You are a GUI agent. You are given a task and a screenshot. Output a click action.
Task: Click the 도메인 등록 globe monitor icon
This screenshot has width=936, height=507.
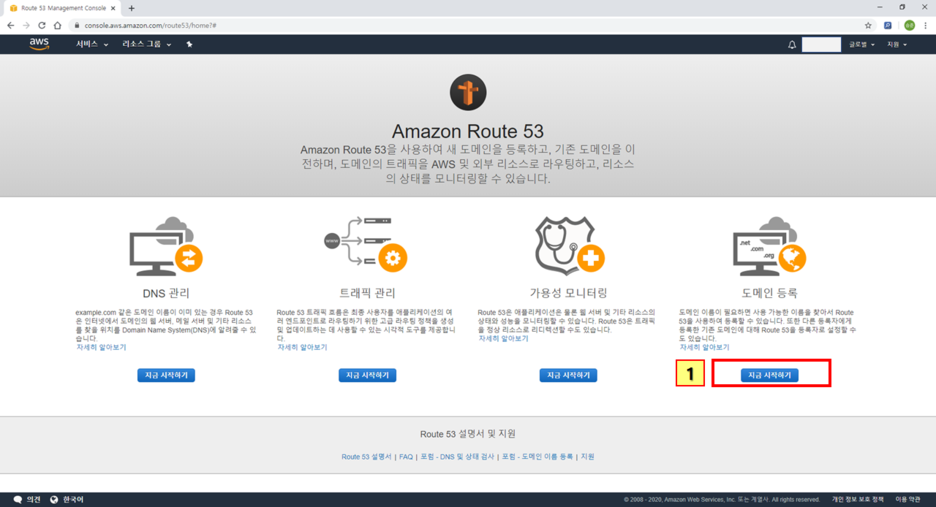769,246
